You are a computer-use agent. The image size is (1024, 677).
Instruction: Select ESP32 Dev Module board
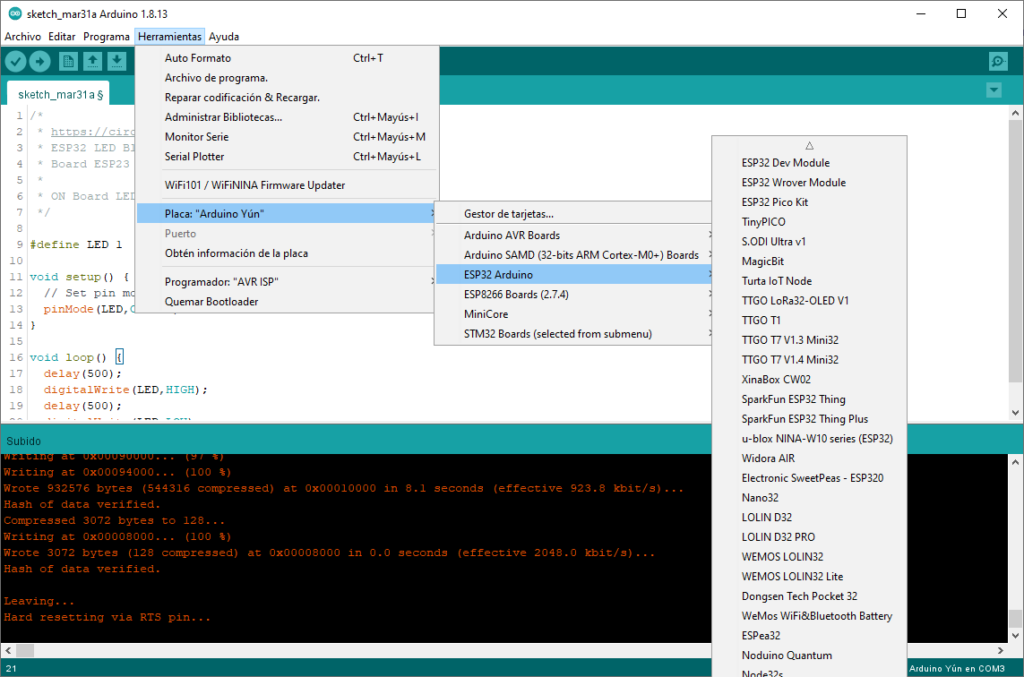[x=809, y=163]
